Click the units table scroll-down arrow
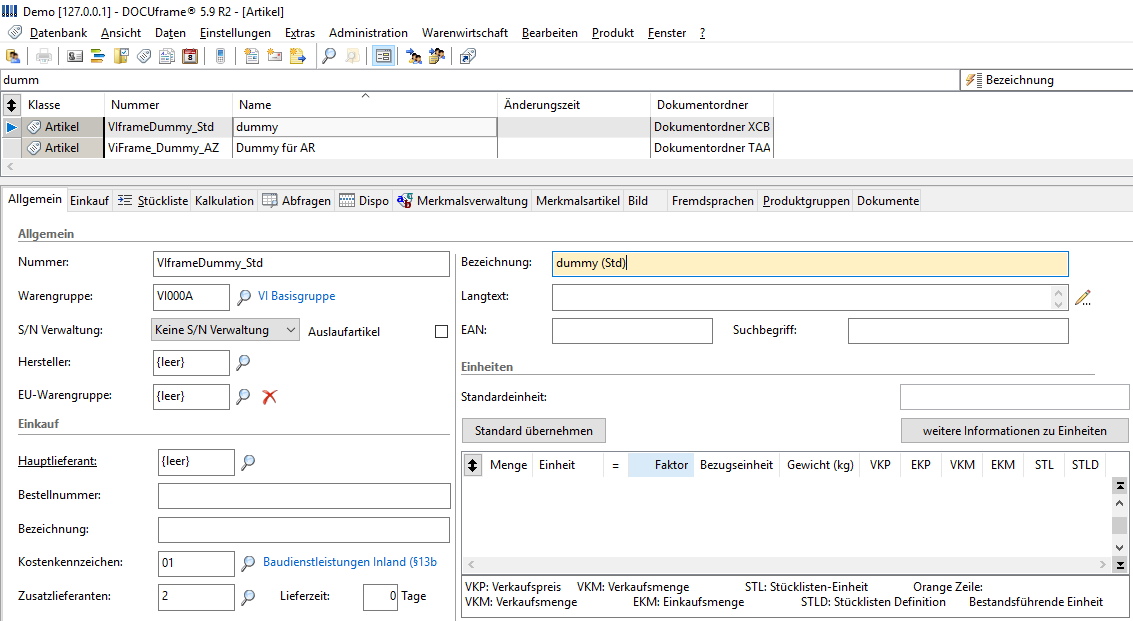1133x621 pixels. (x=1119, y=547)
